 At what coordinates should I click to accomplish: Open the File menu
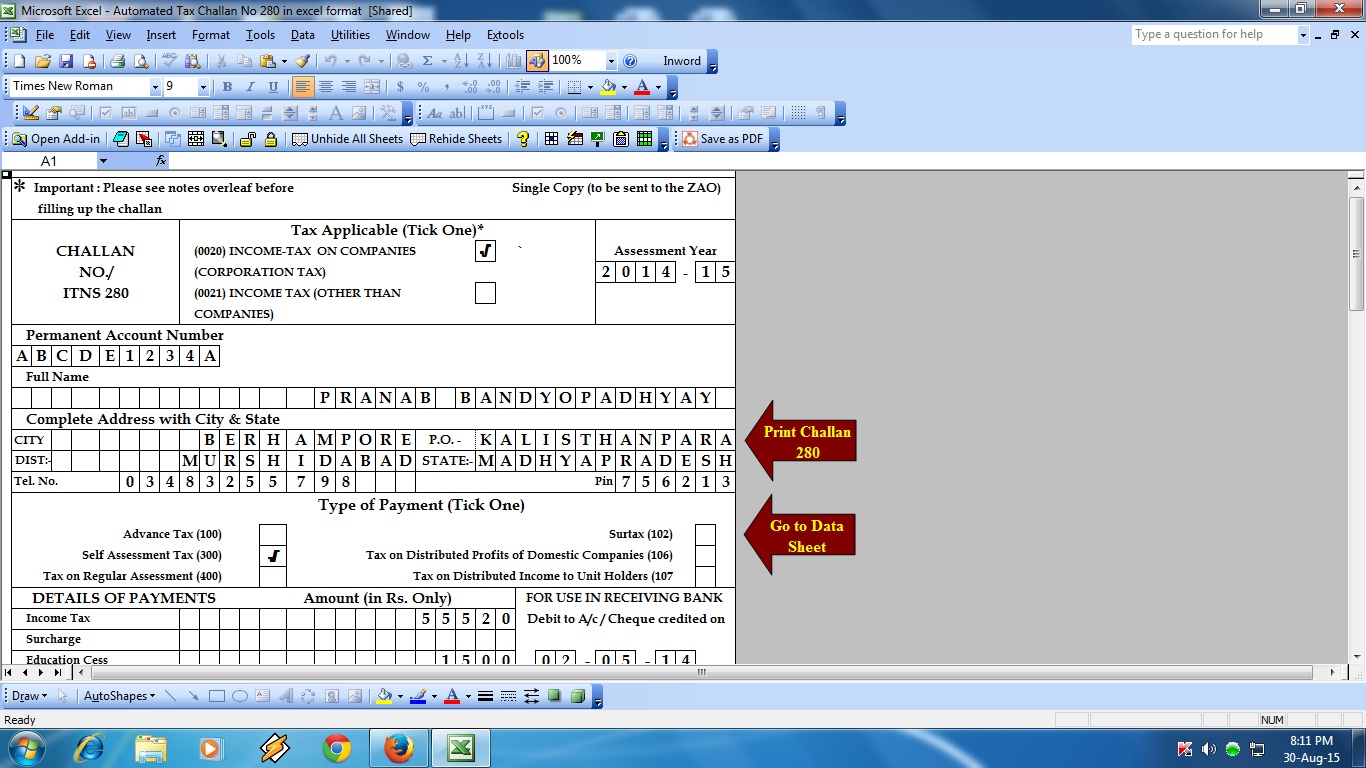tap(45, 35)
